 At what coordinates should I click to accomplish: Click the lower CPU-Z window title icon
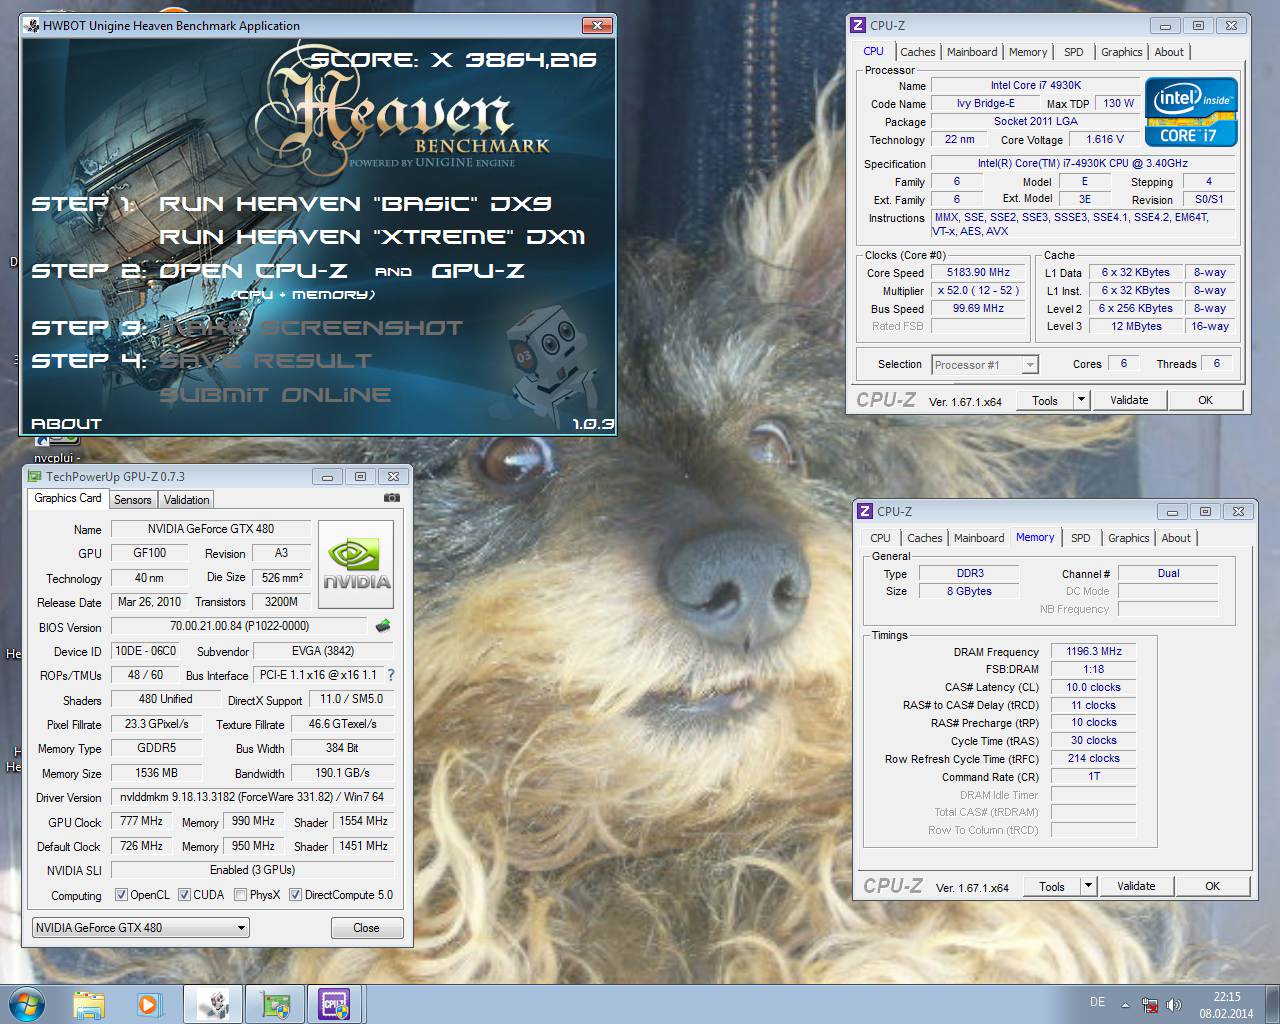(865, 512)
